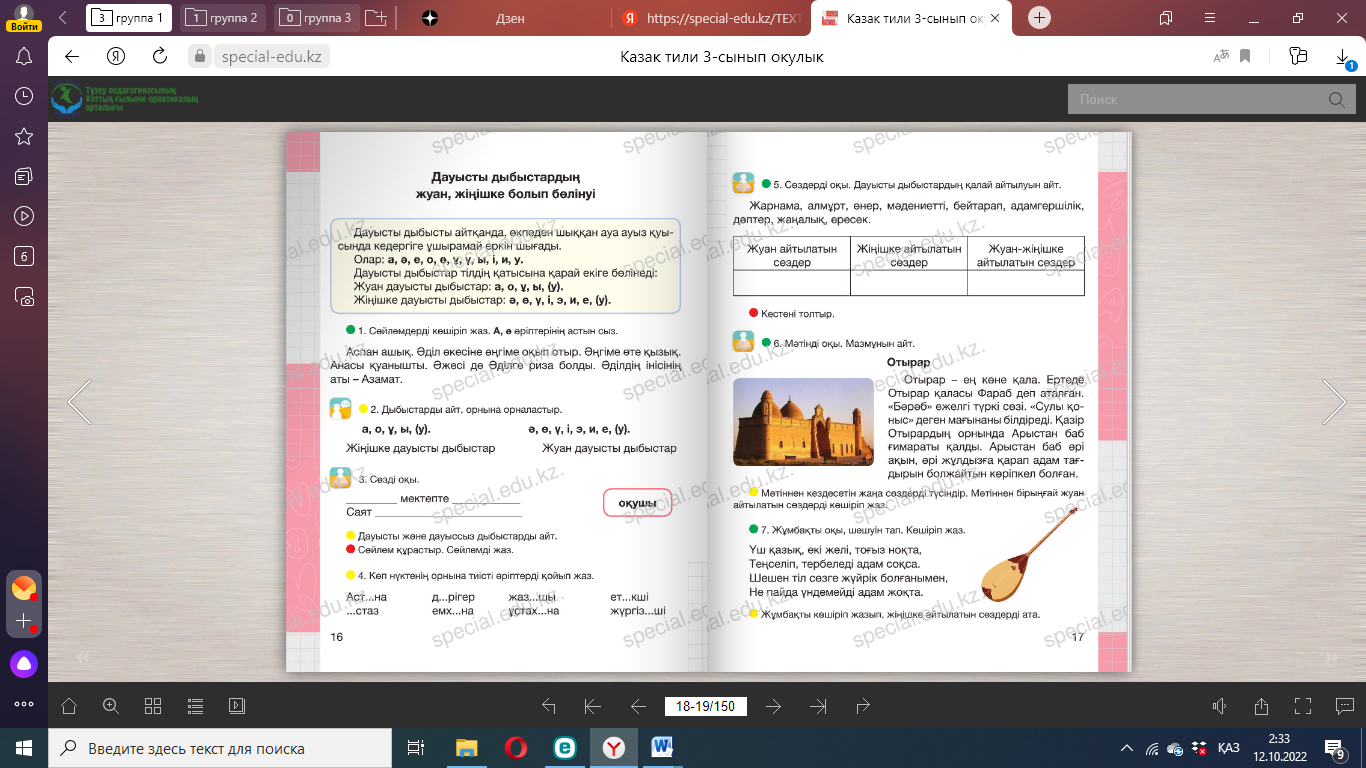Open Microsoft Word from the taskbar

(x=663, y=748)
